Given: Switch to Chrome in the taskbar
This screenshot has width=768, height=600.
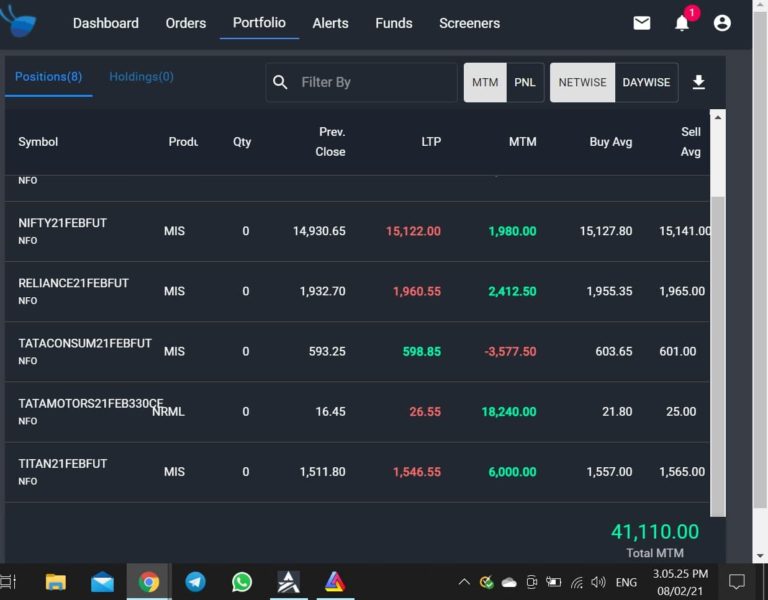Looking at the screenshot, I should point(148,582).
